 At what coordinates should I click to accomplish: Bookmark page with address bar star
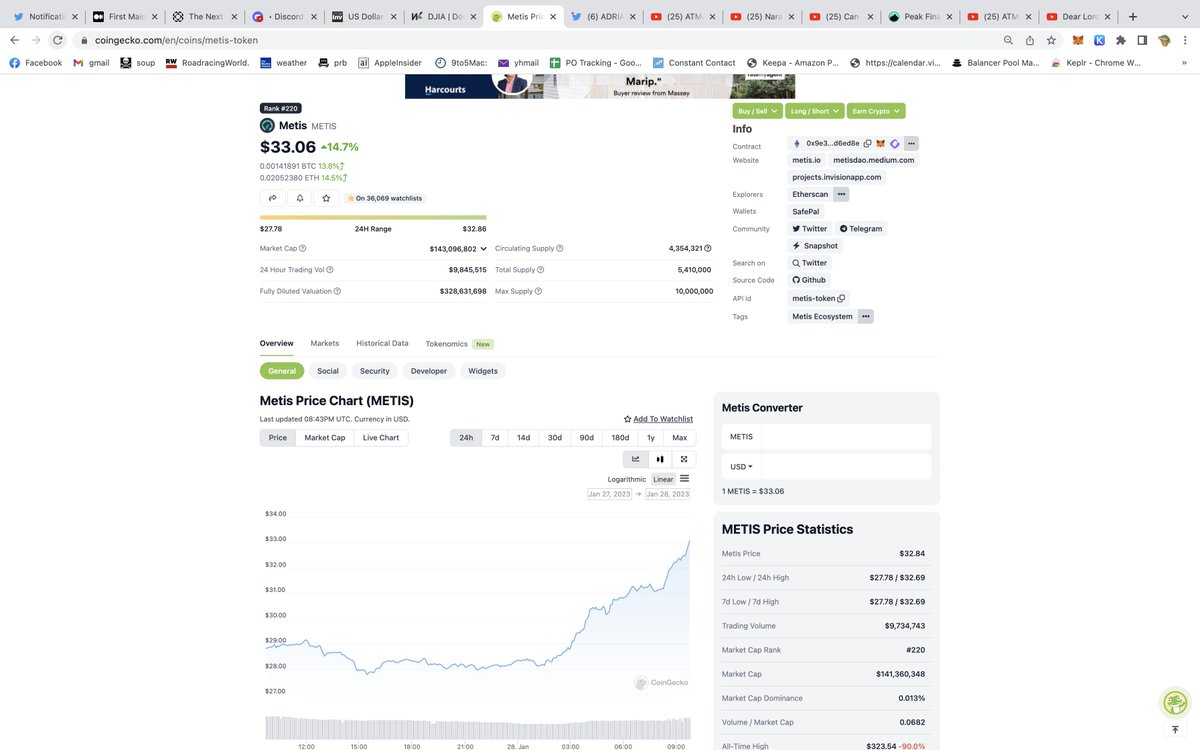pos(1051,40)
